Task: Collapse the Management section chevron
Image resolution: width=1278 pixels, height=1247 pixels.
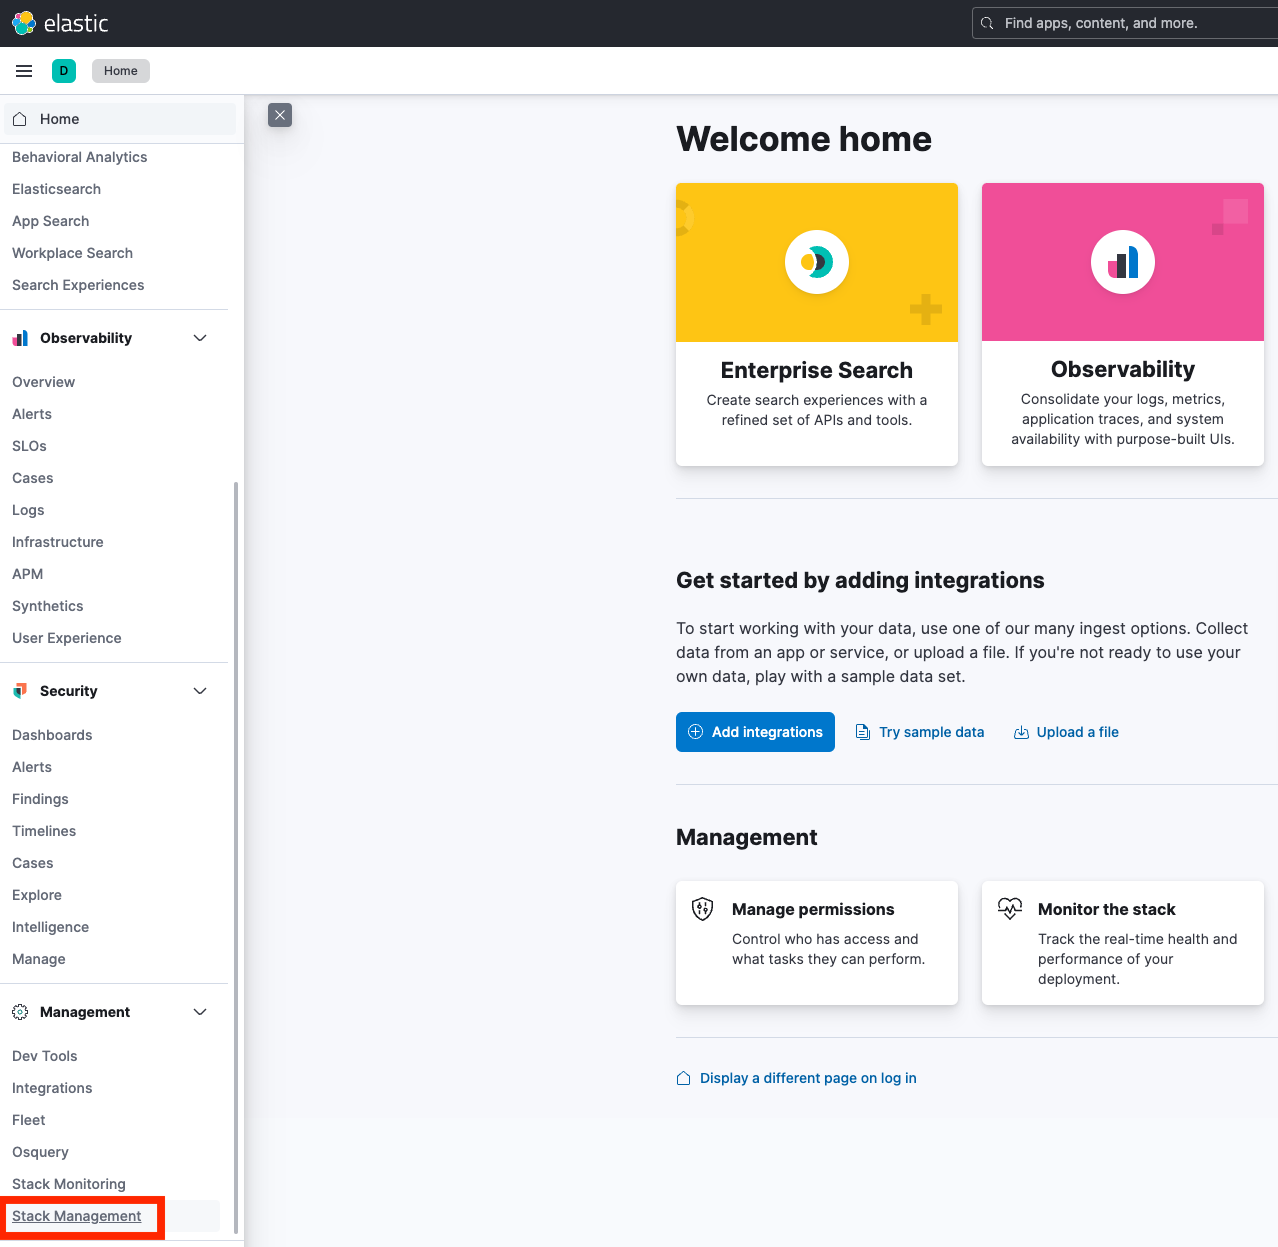Action: point(200,1012)
